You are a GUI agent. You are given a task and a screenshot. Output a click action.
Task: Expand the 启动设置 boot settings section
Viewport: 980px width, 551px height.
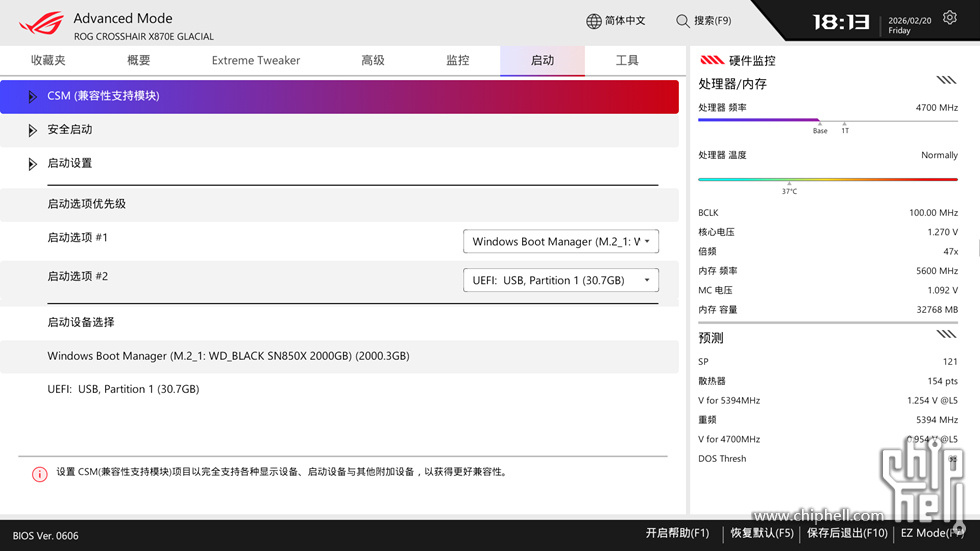(x=33, y=164)
